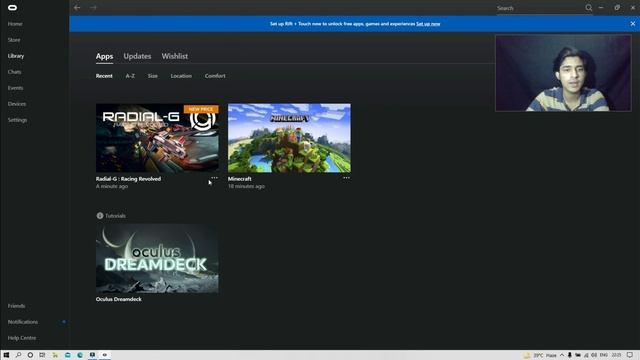This screenshot has width=640, height=360.
Task: Open the Store in the sidebar
Action: click(x=14, y=40)
